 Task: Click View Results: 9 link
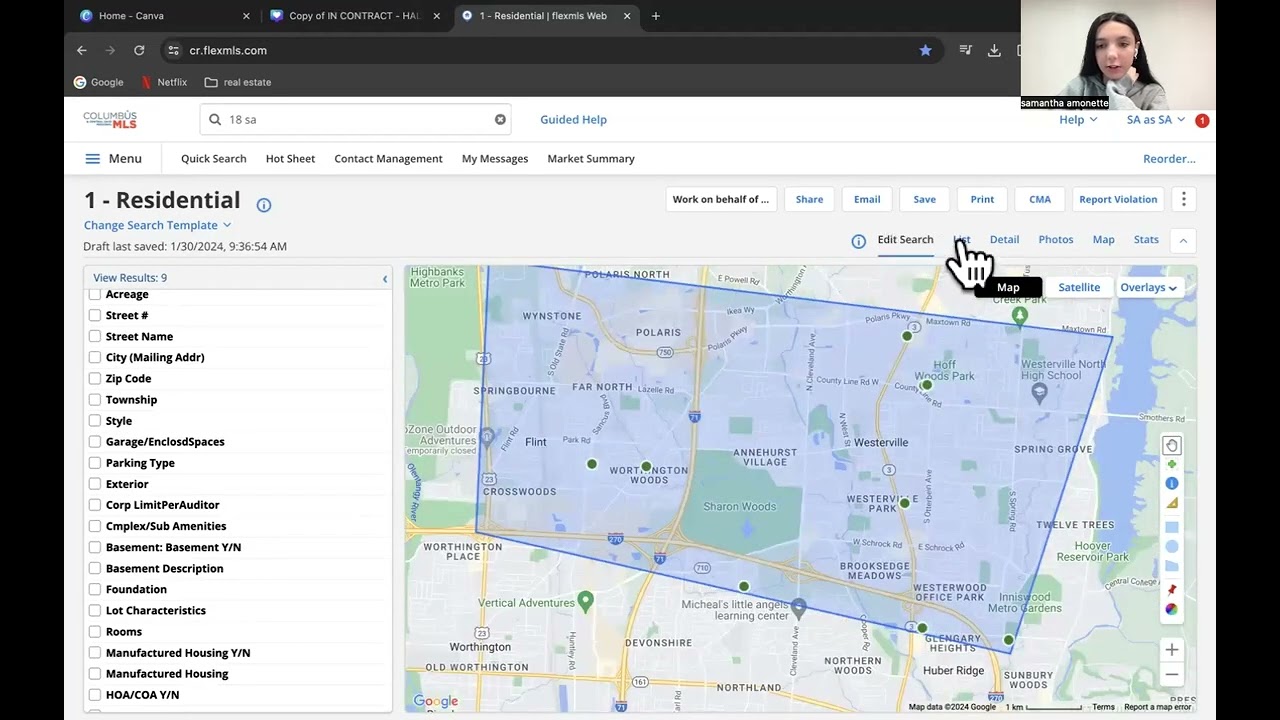click(x=130, y=278)
